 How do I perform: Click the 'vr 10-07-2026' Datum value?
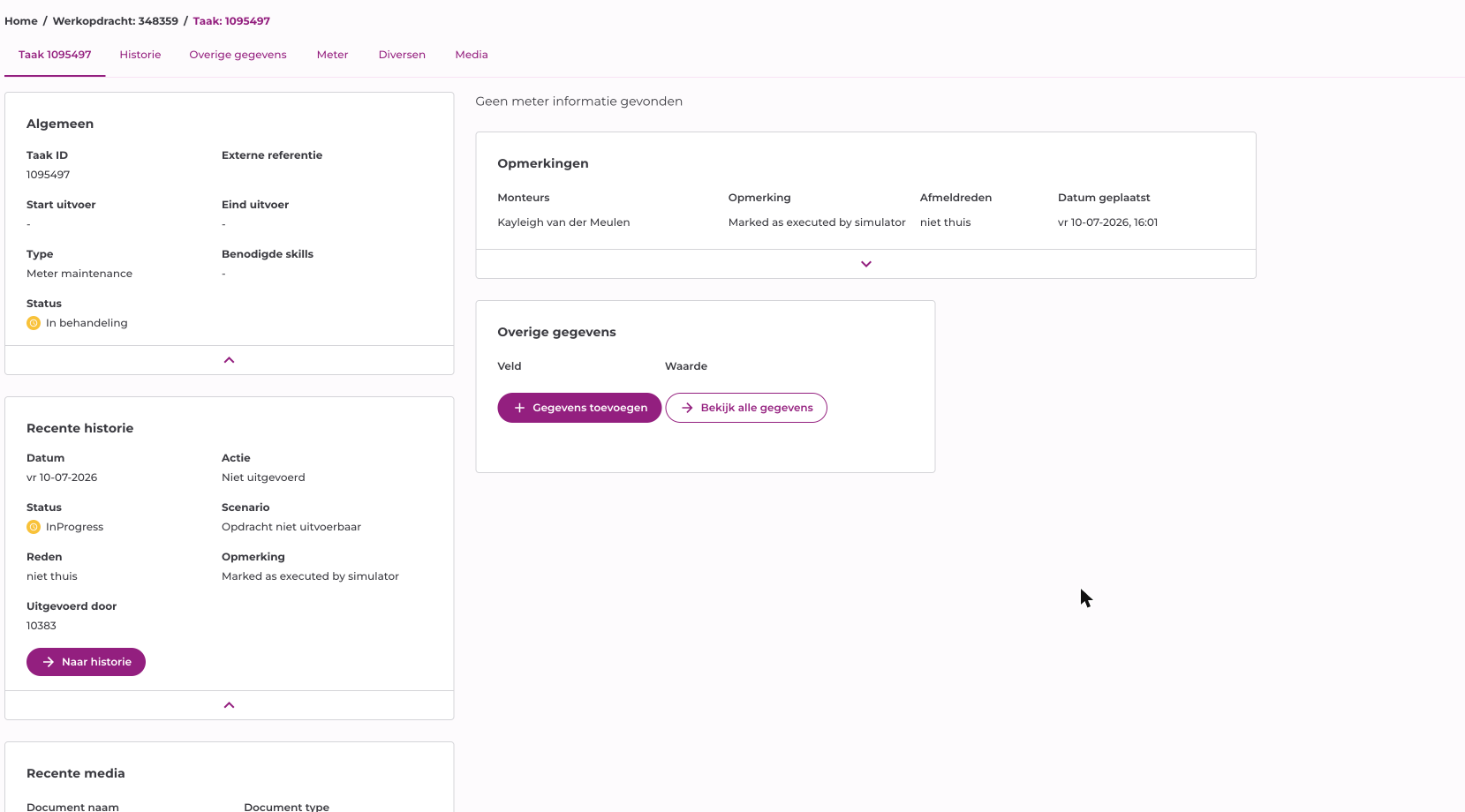coord(62,477)
